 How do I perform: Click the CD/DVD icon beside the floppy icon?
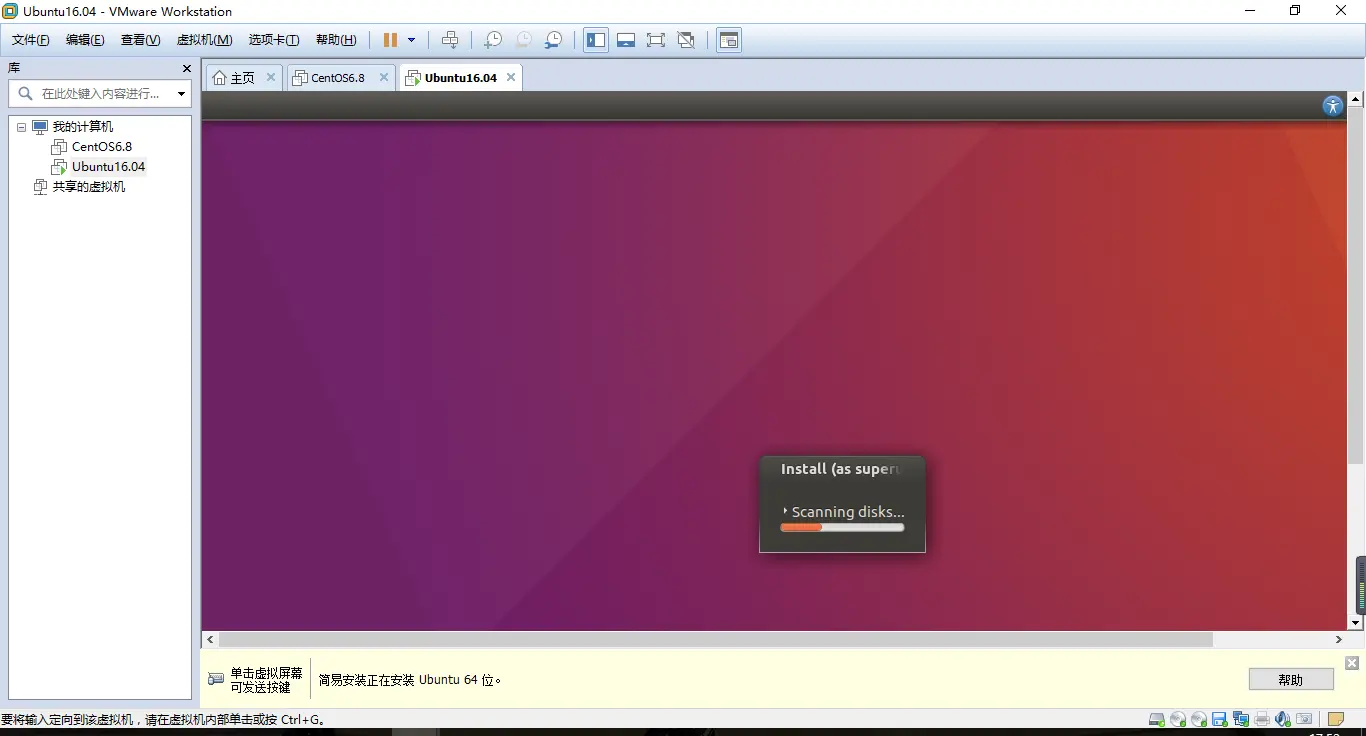pos(1199,719)
